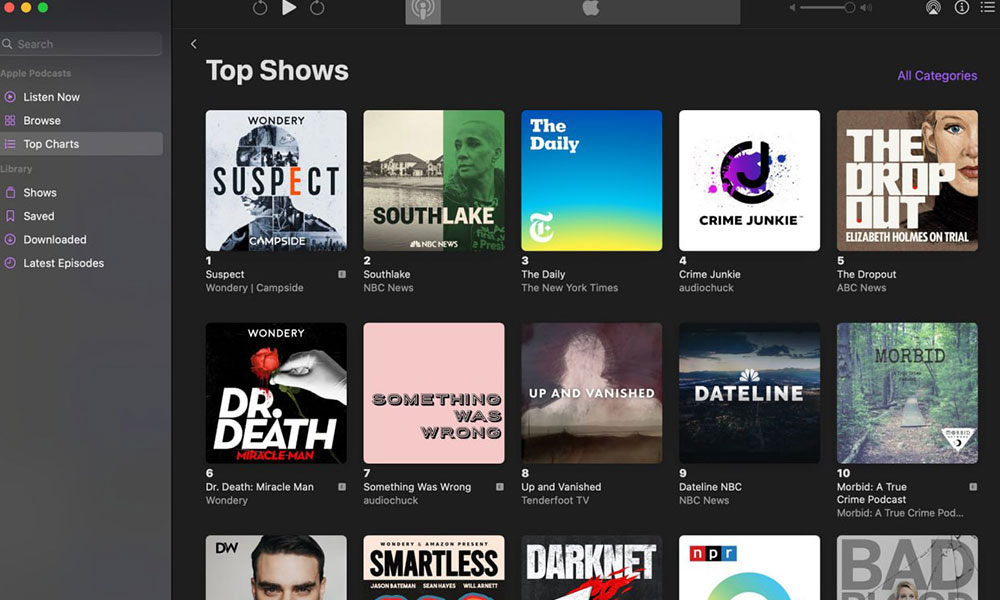The height and width of the screenshot is (600, 1000).
Task: Click the Downloaded icon in the sidebar
Action: (10, 240)
